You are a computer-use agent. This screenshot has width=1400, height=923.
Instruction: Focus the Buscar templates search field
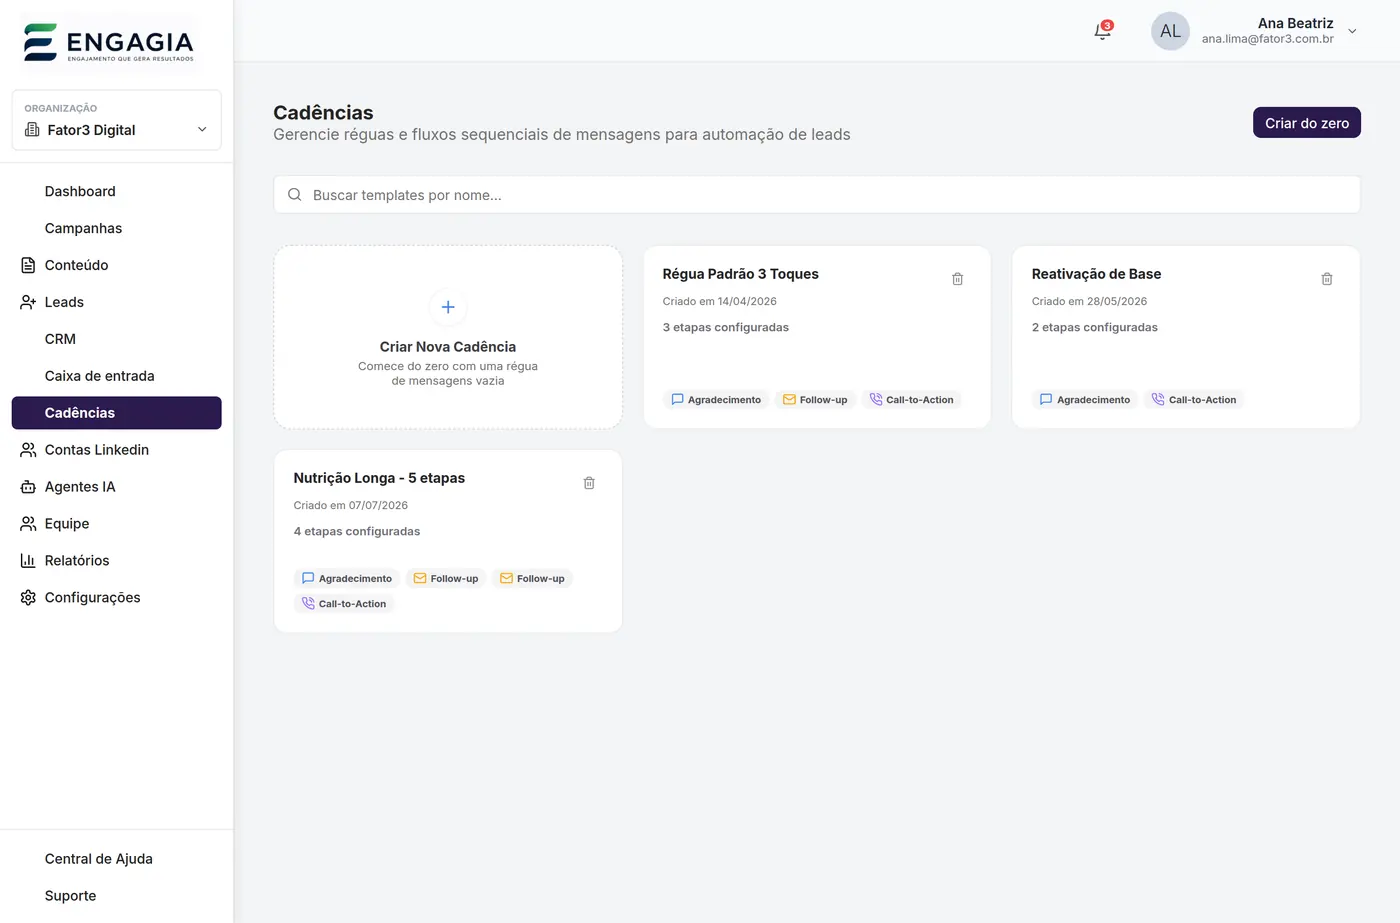tap(816, 195)
